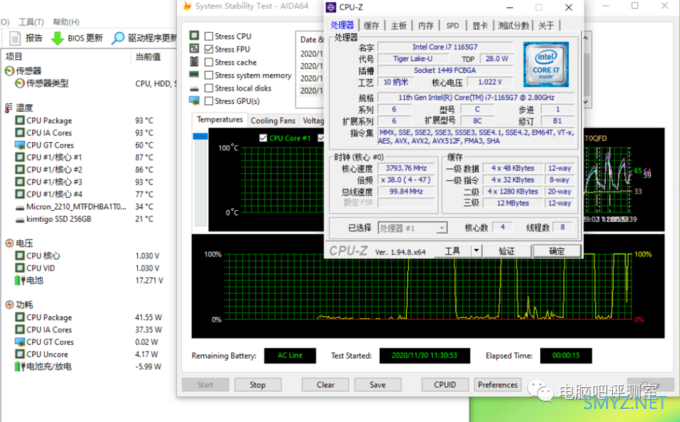The width and height of the screenshot is (680, 422).
Task: Click the 温度 thermometer icon
Action: (9, 108)
